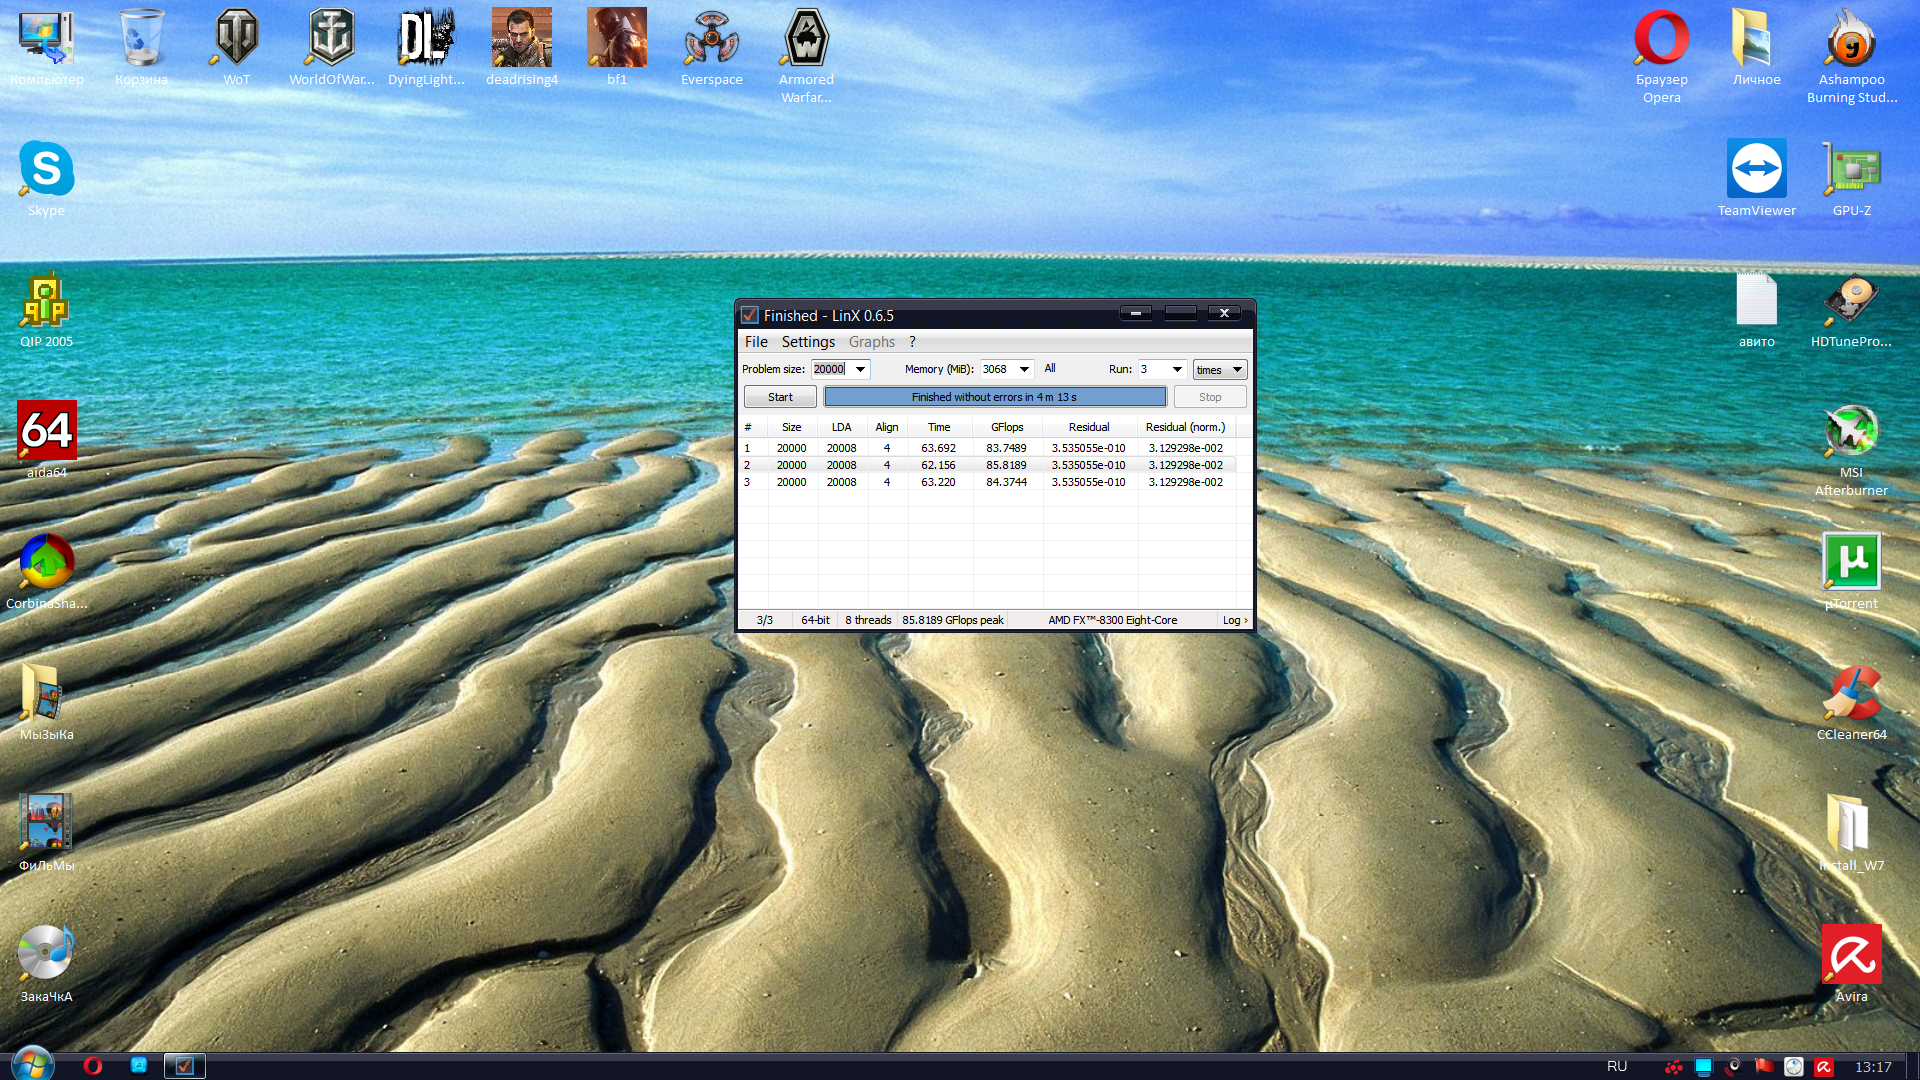Open TeamViewer desktop shortcut
The height and width of the screenshot is (1080, 1920).
1756,170
